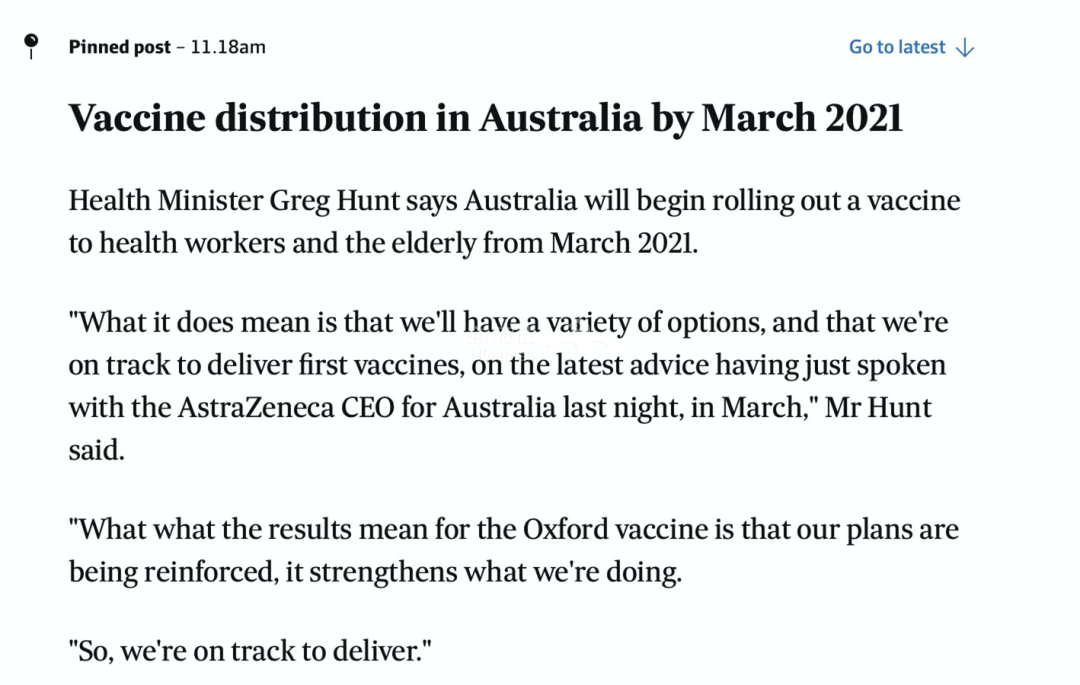Click the quote starting What it does mean
1080x685 pixels.
pos(508,386)
